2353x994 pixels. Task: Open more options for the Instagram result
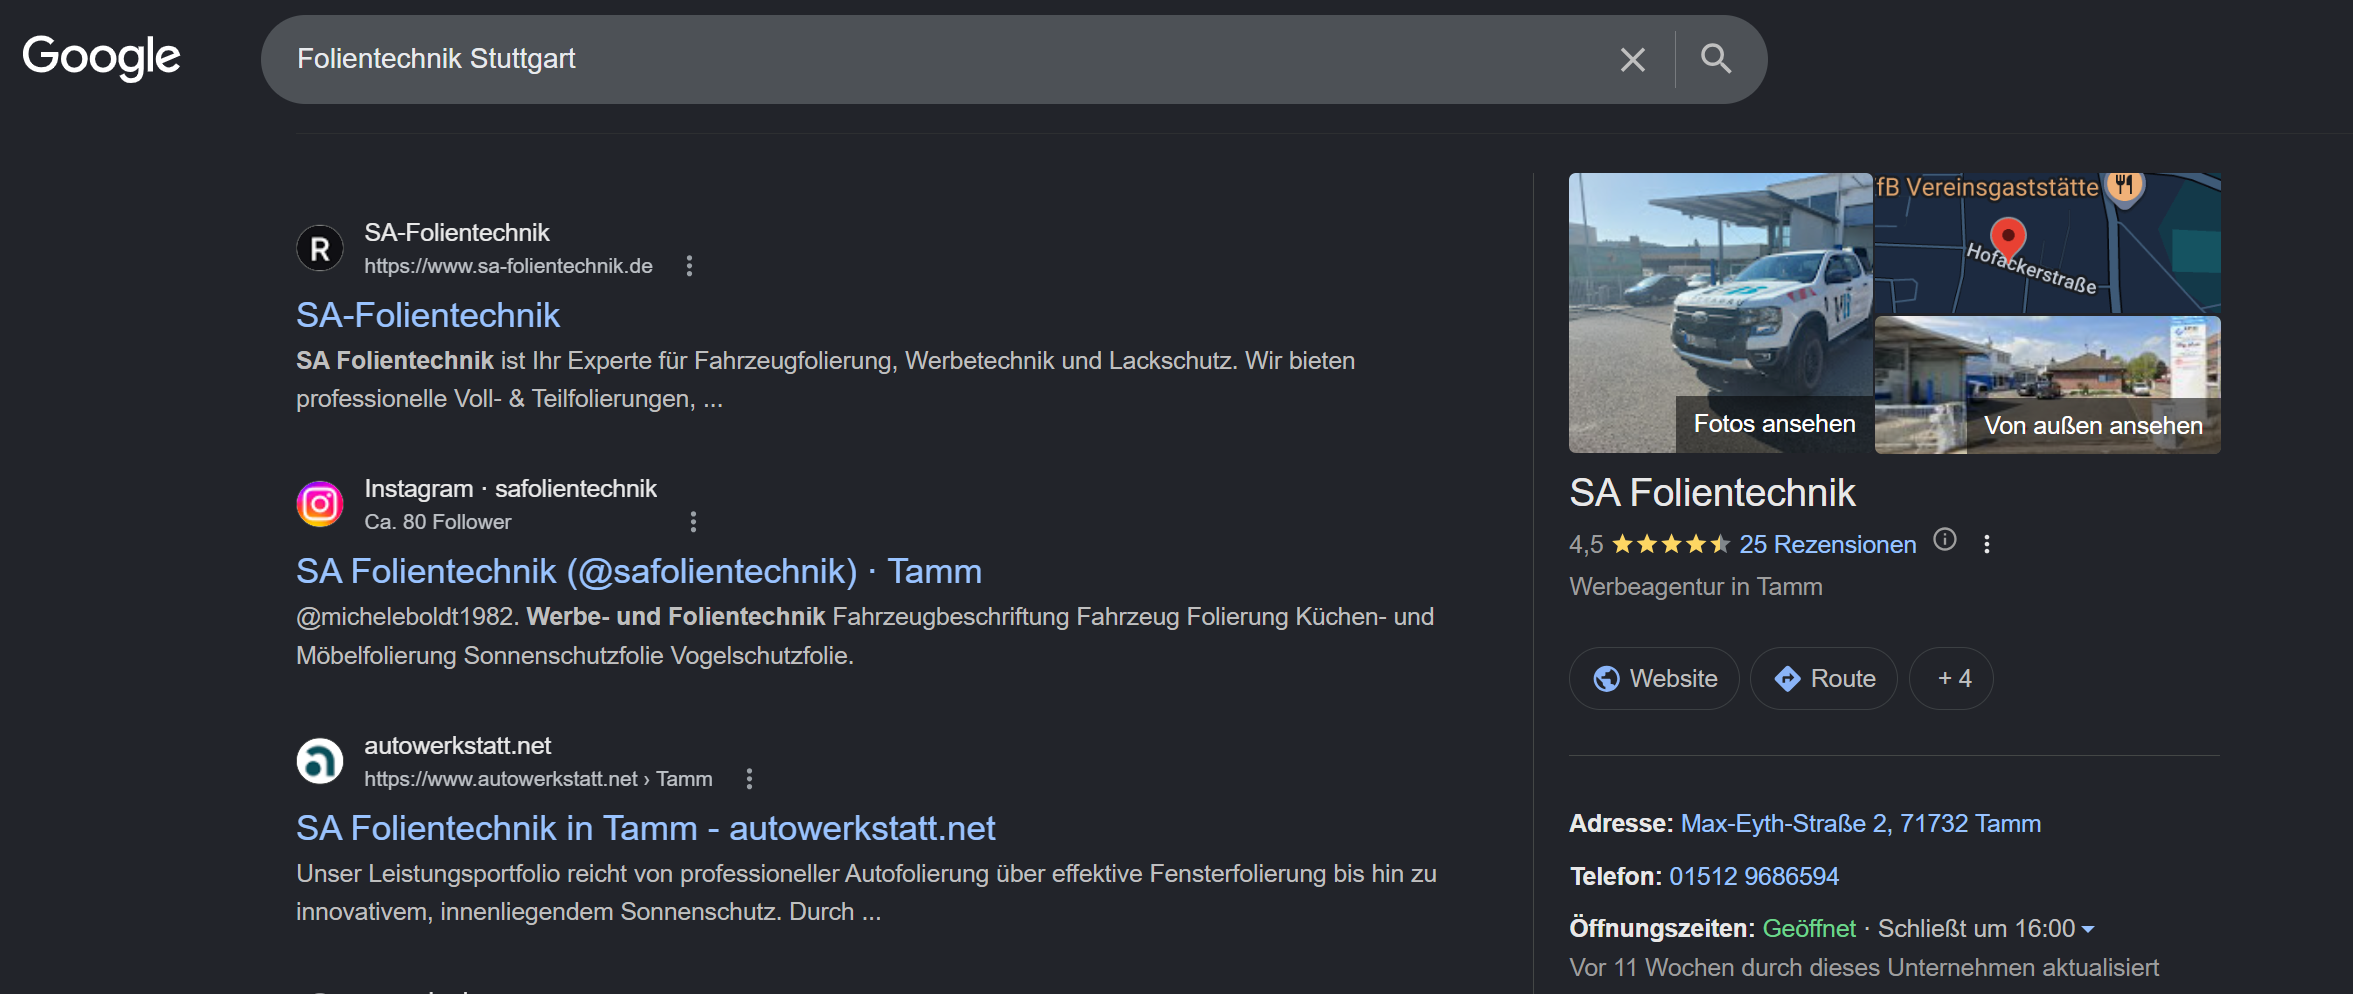tap(693, 522)
